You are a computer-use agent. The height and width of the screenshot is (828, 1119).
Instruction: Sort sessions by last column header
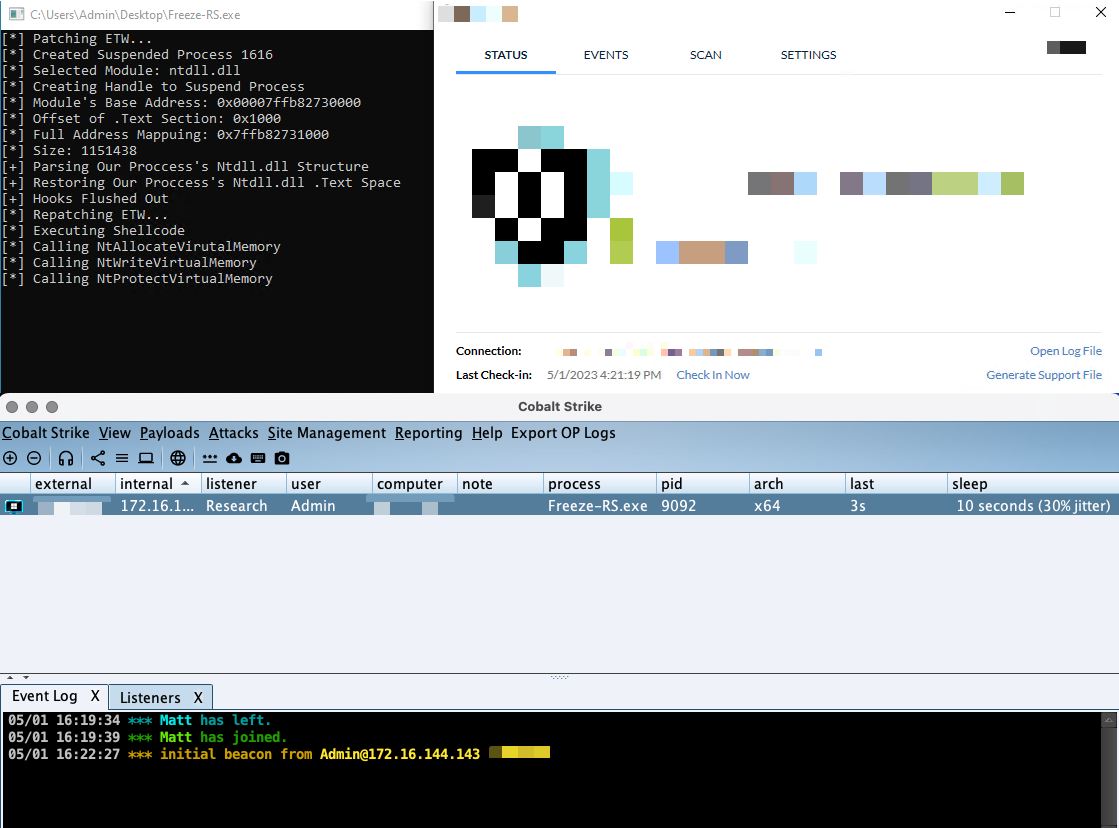896,484
